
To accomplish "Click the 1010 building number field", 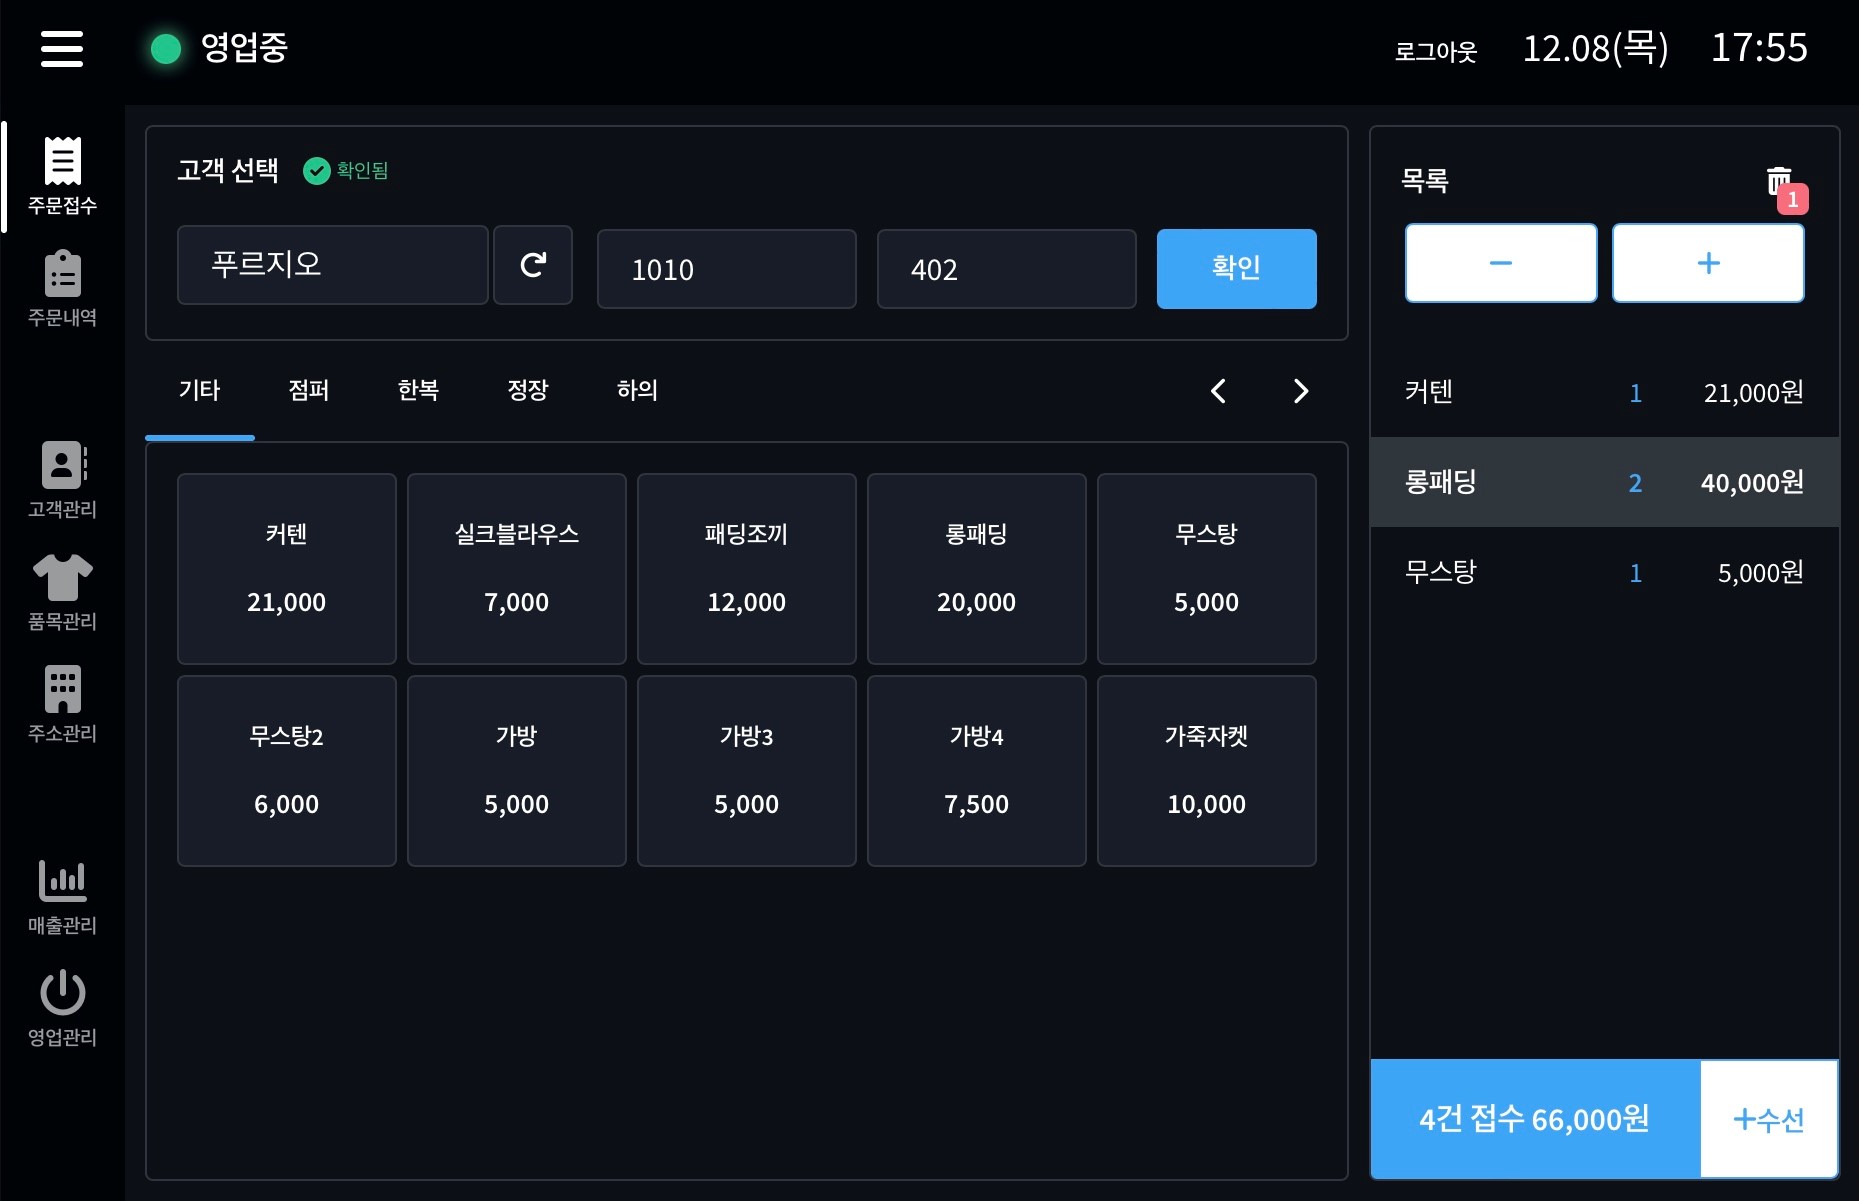I will 727,269.
